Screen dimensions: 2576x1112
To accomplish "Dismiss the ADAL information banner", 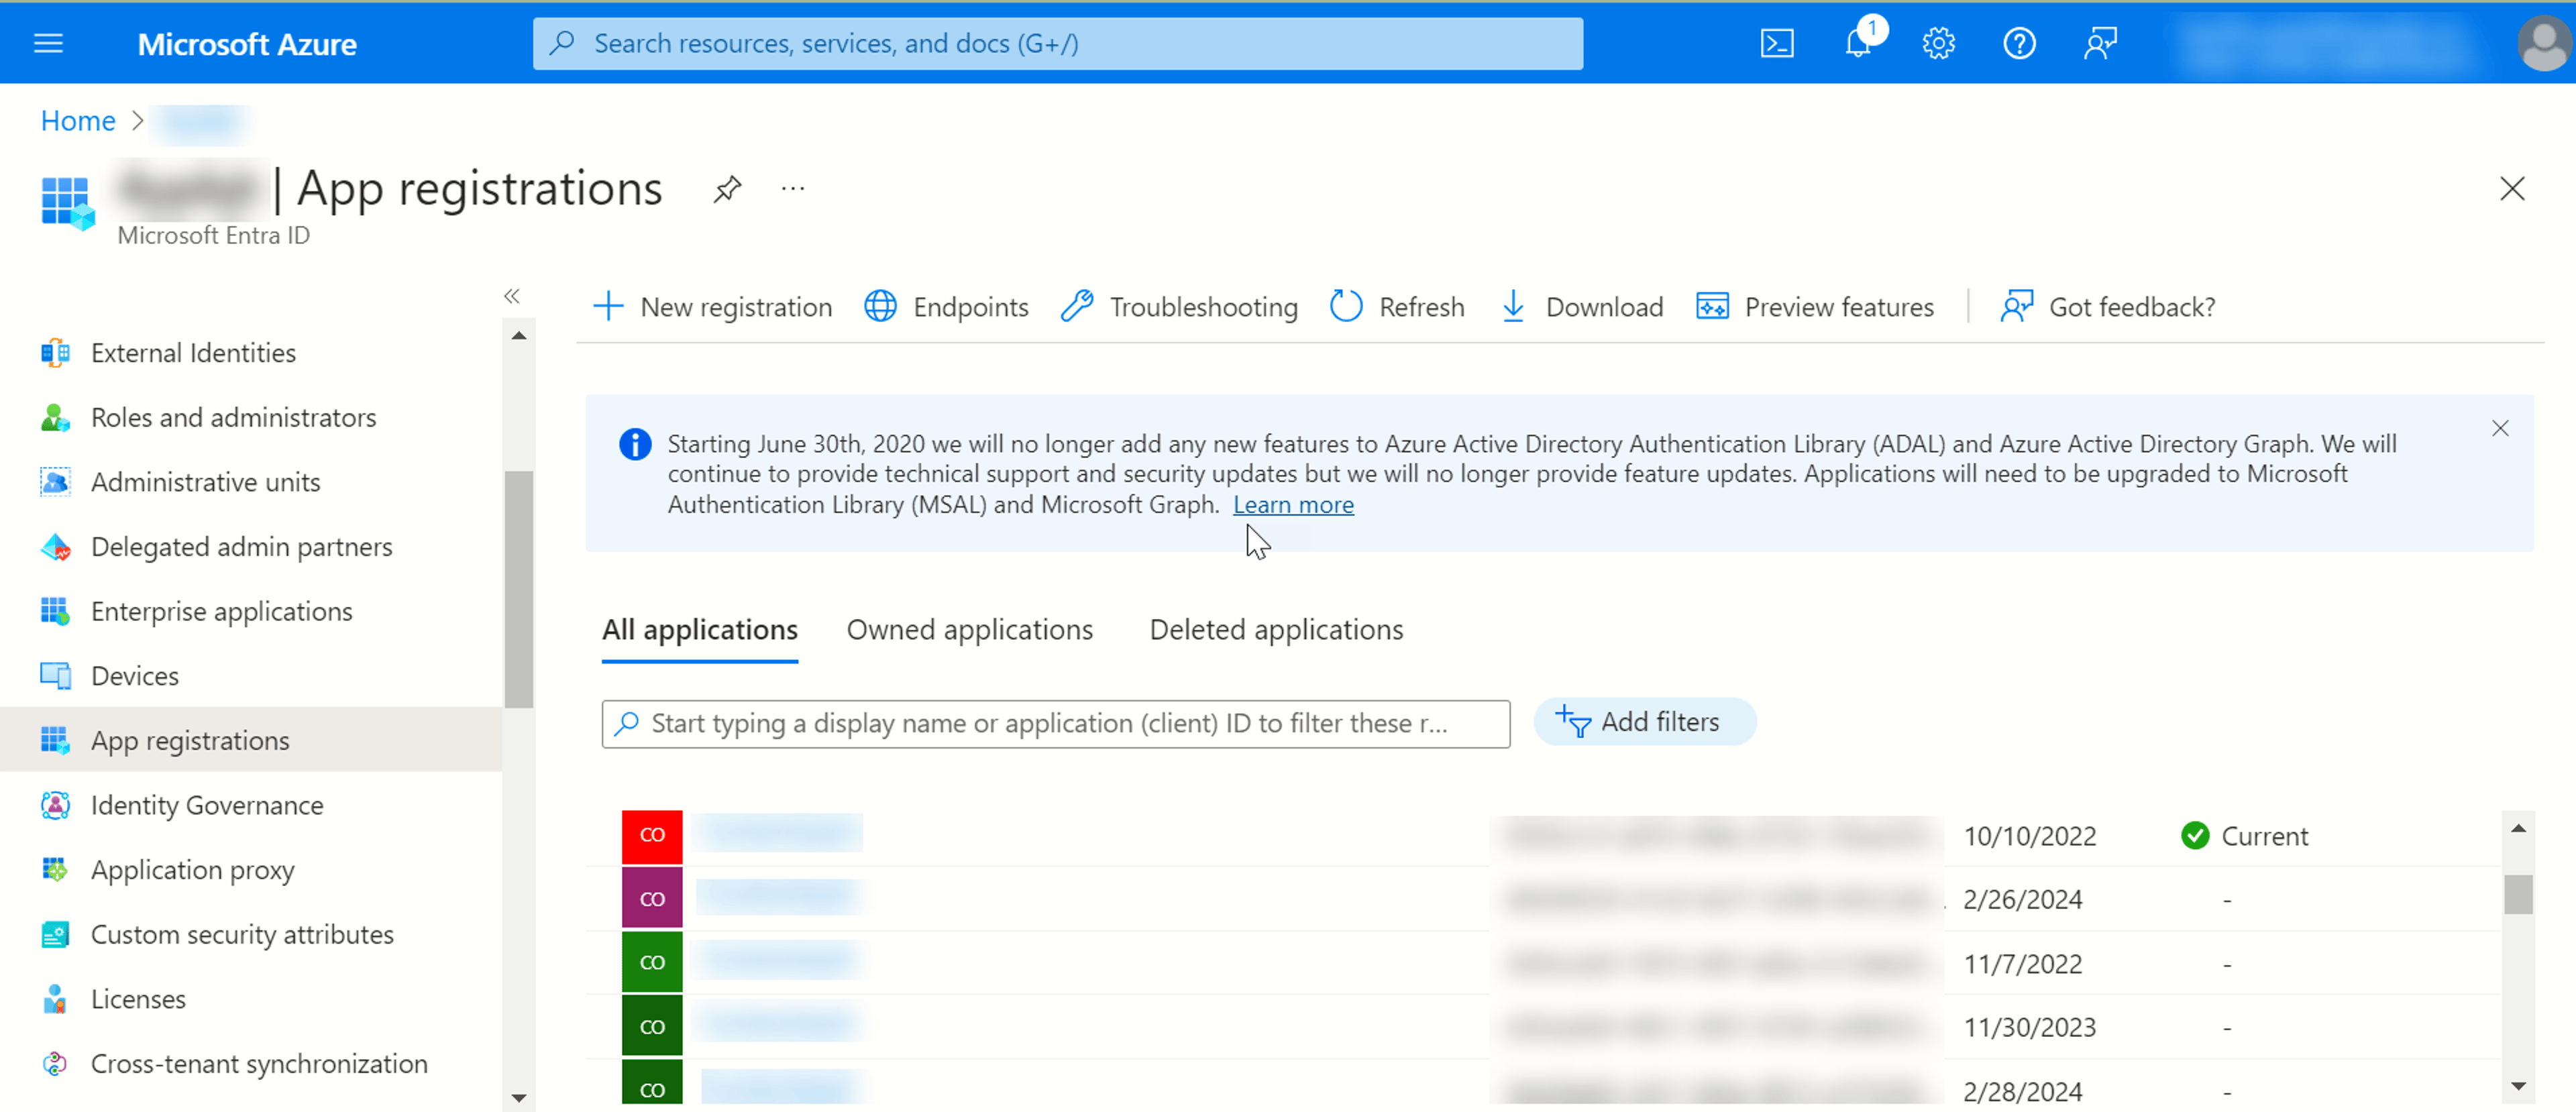I will pyautogui.click(x=2499, y=428).
